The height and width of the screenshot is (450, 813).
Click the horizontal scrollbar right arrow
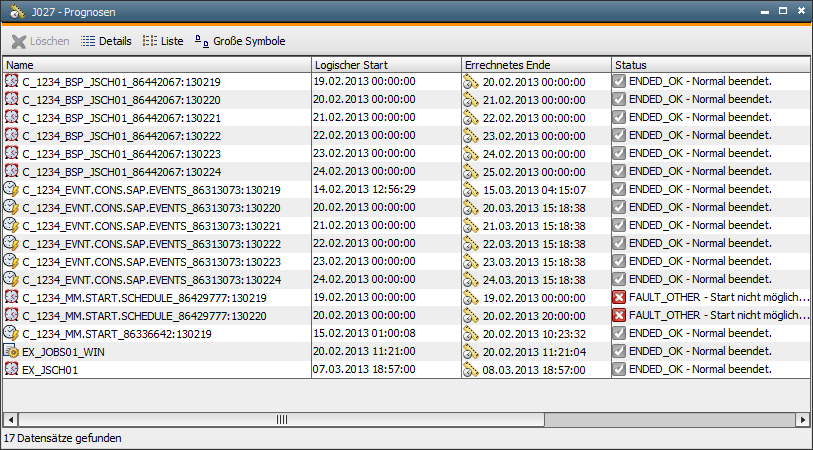[803, 419]
